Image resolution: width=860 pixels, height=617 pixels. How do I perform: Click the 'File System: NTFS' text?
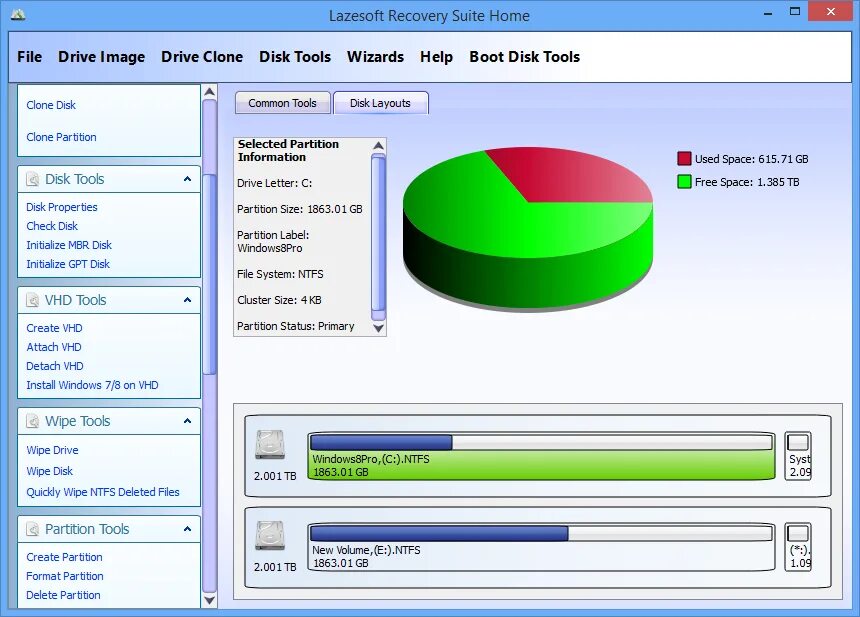(x=280, y=274)
